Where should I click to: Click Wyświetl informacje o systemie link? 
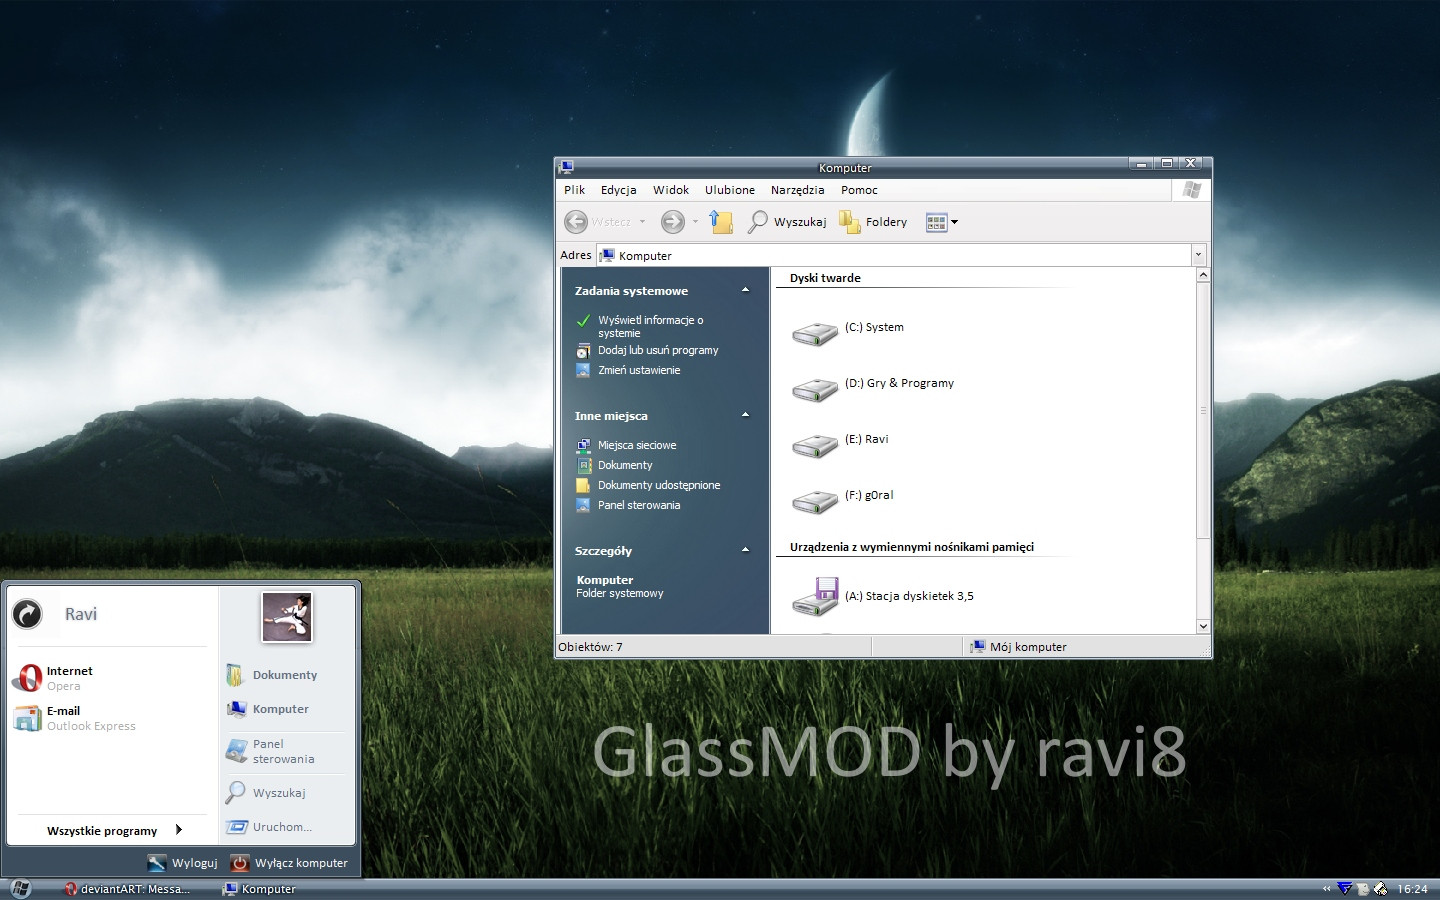point(650,326)
